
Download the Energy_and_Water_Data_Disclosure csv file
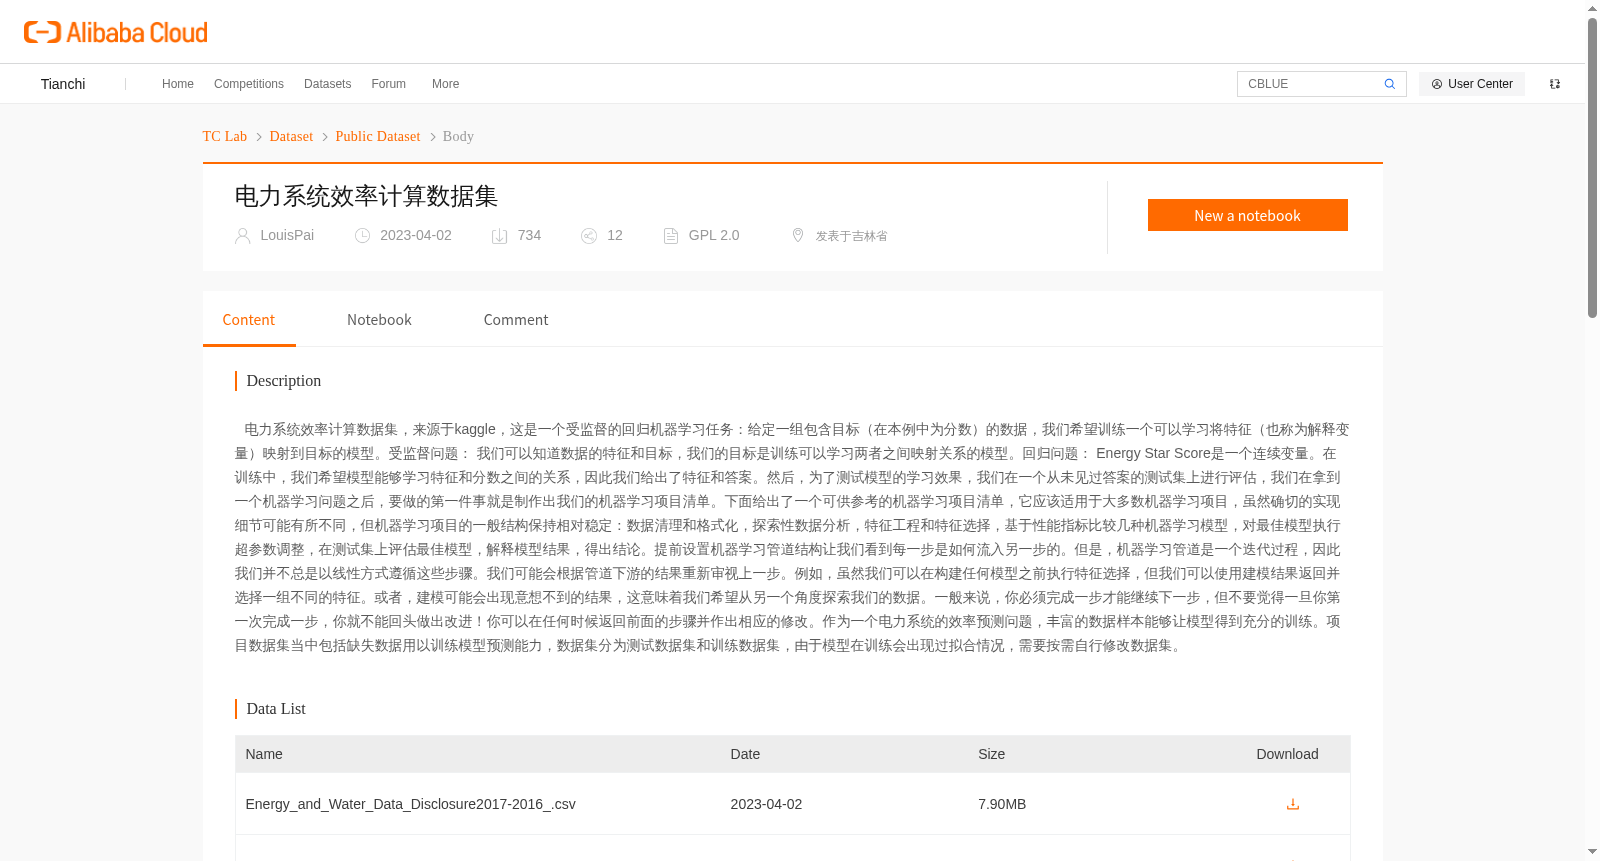1292,804
